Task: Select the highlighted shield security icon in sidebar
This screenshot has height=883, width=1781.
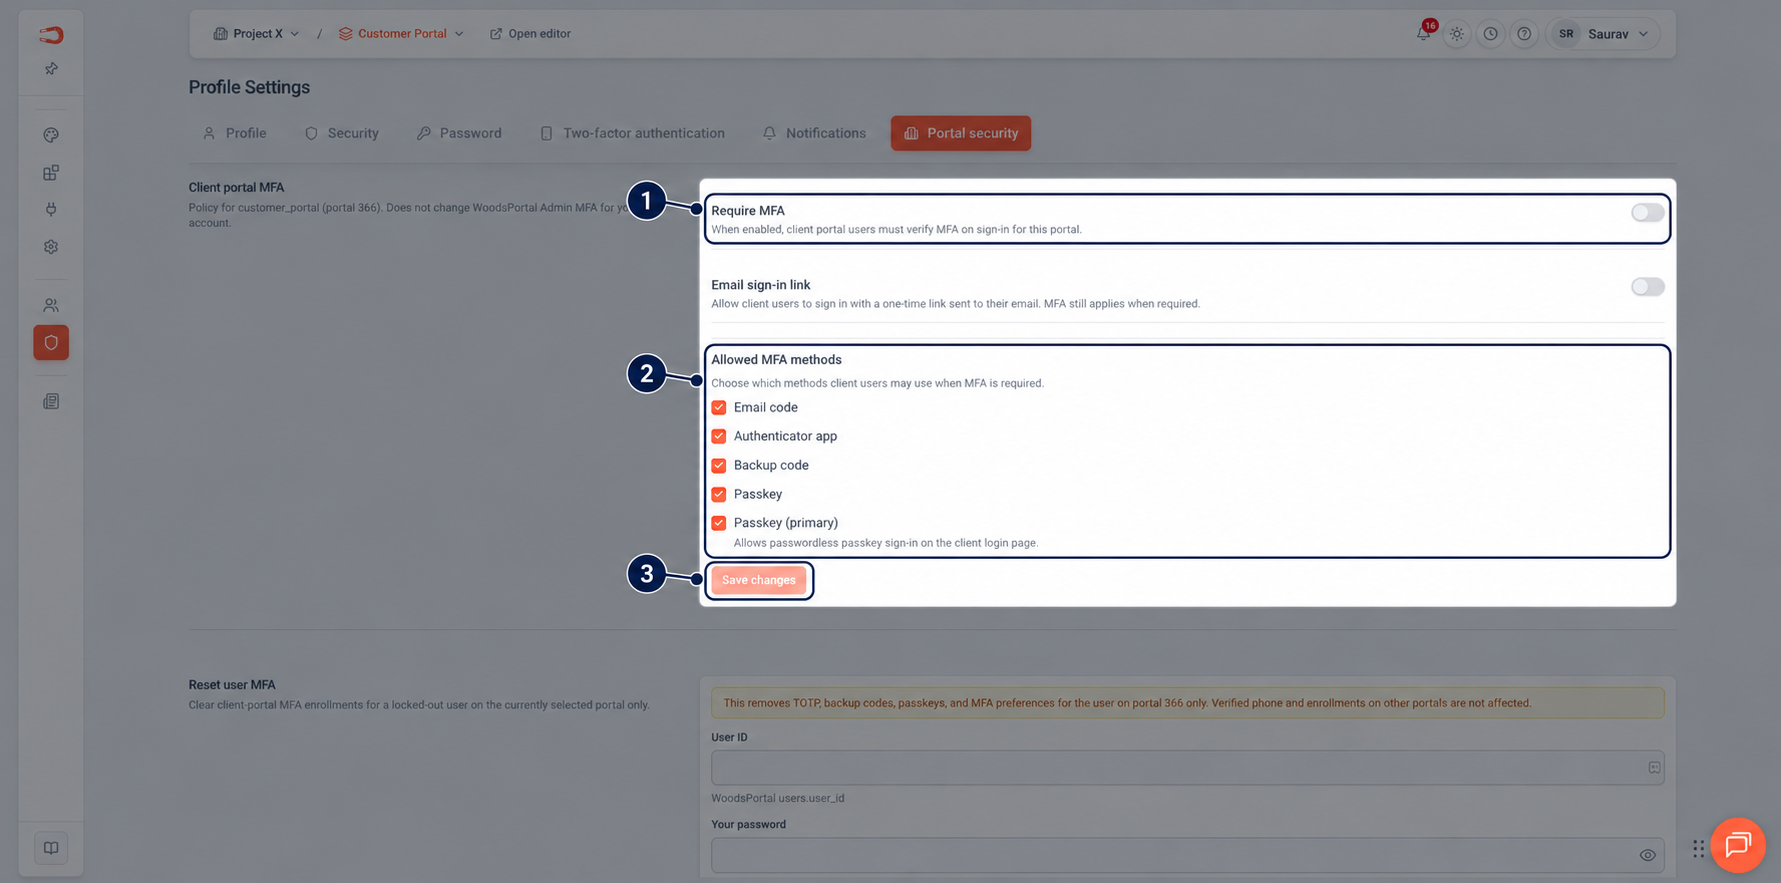Action: point(51,342)
